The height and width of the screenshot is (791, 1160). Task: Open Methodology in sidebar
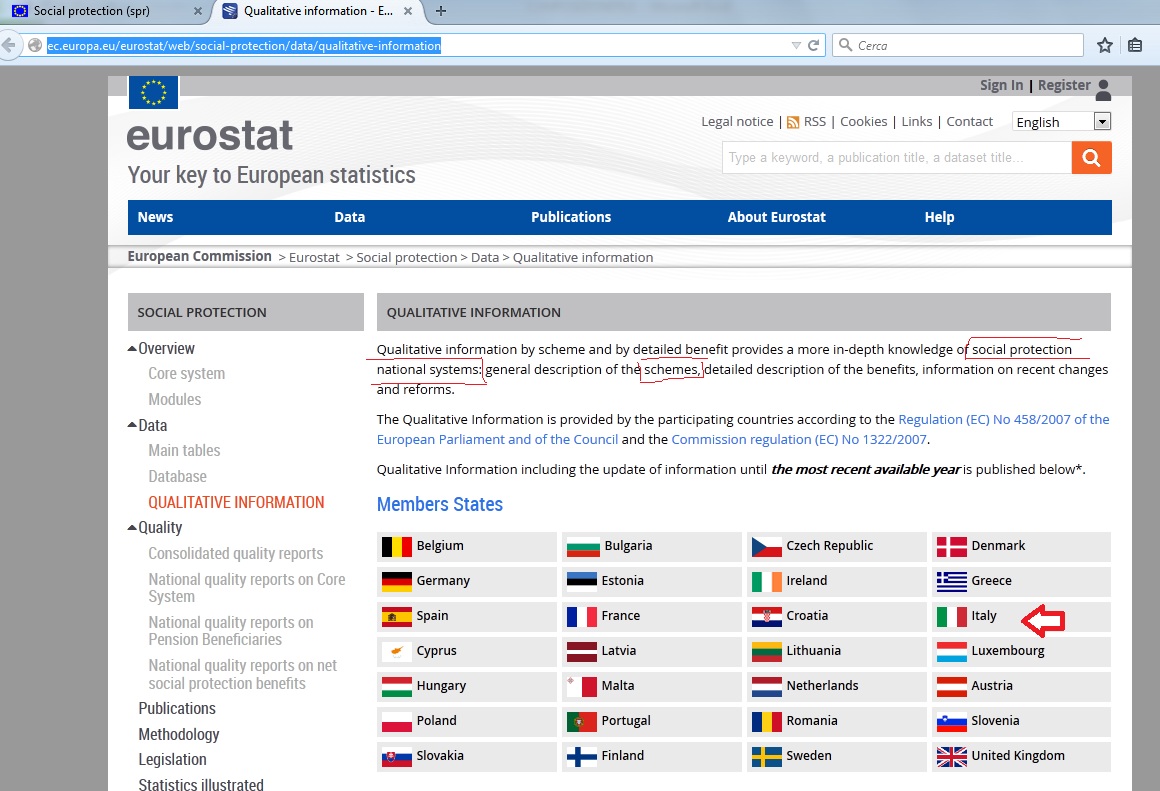point(179,735)
